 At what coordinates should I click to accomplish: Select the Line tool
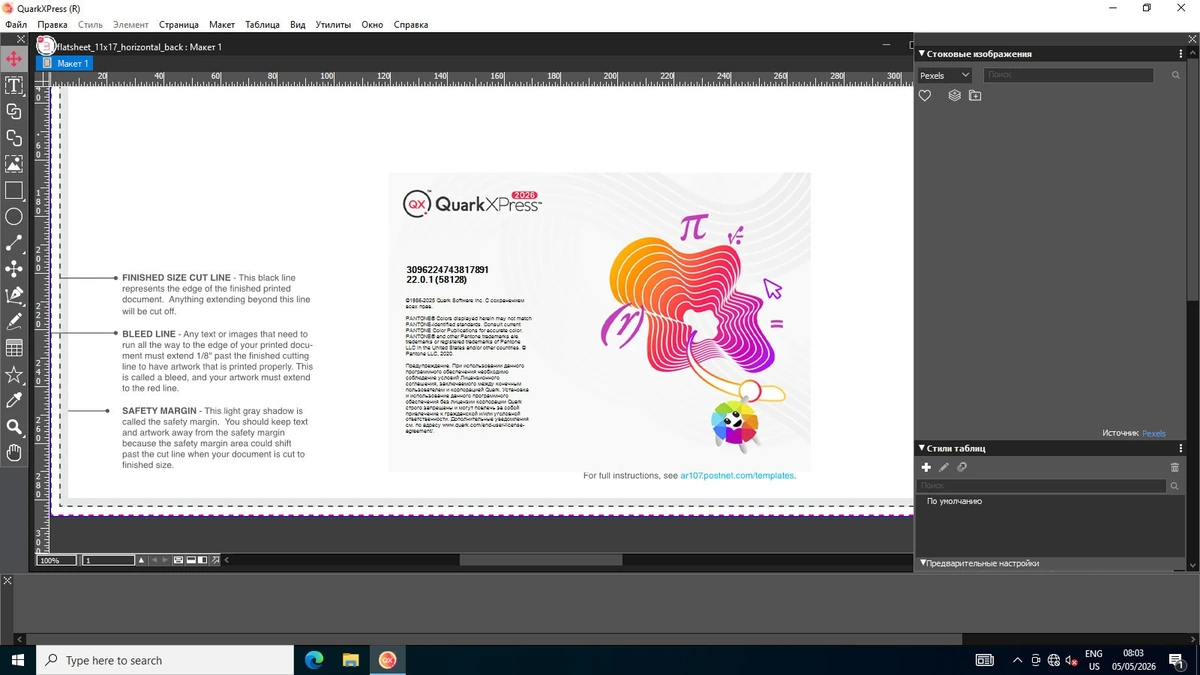point(14,243)
